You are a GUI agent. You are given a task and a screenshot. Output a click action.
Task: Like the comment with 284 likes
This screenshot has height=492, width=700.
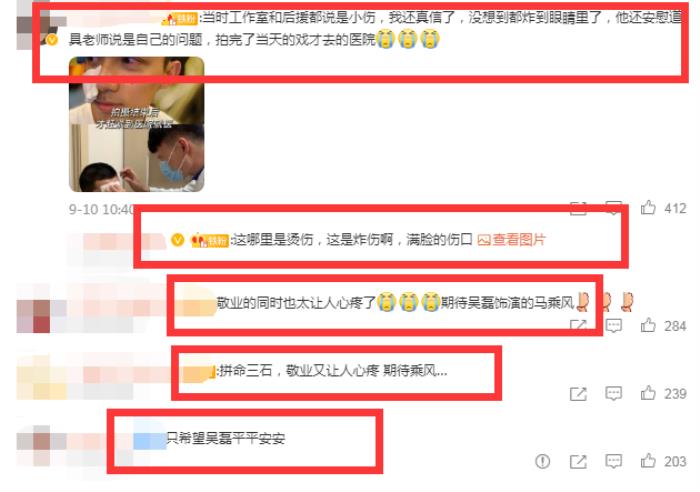pos(648,325)
